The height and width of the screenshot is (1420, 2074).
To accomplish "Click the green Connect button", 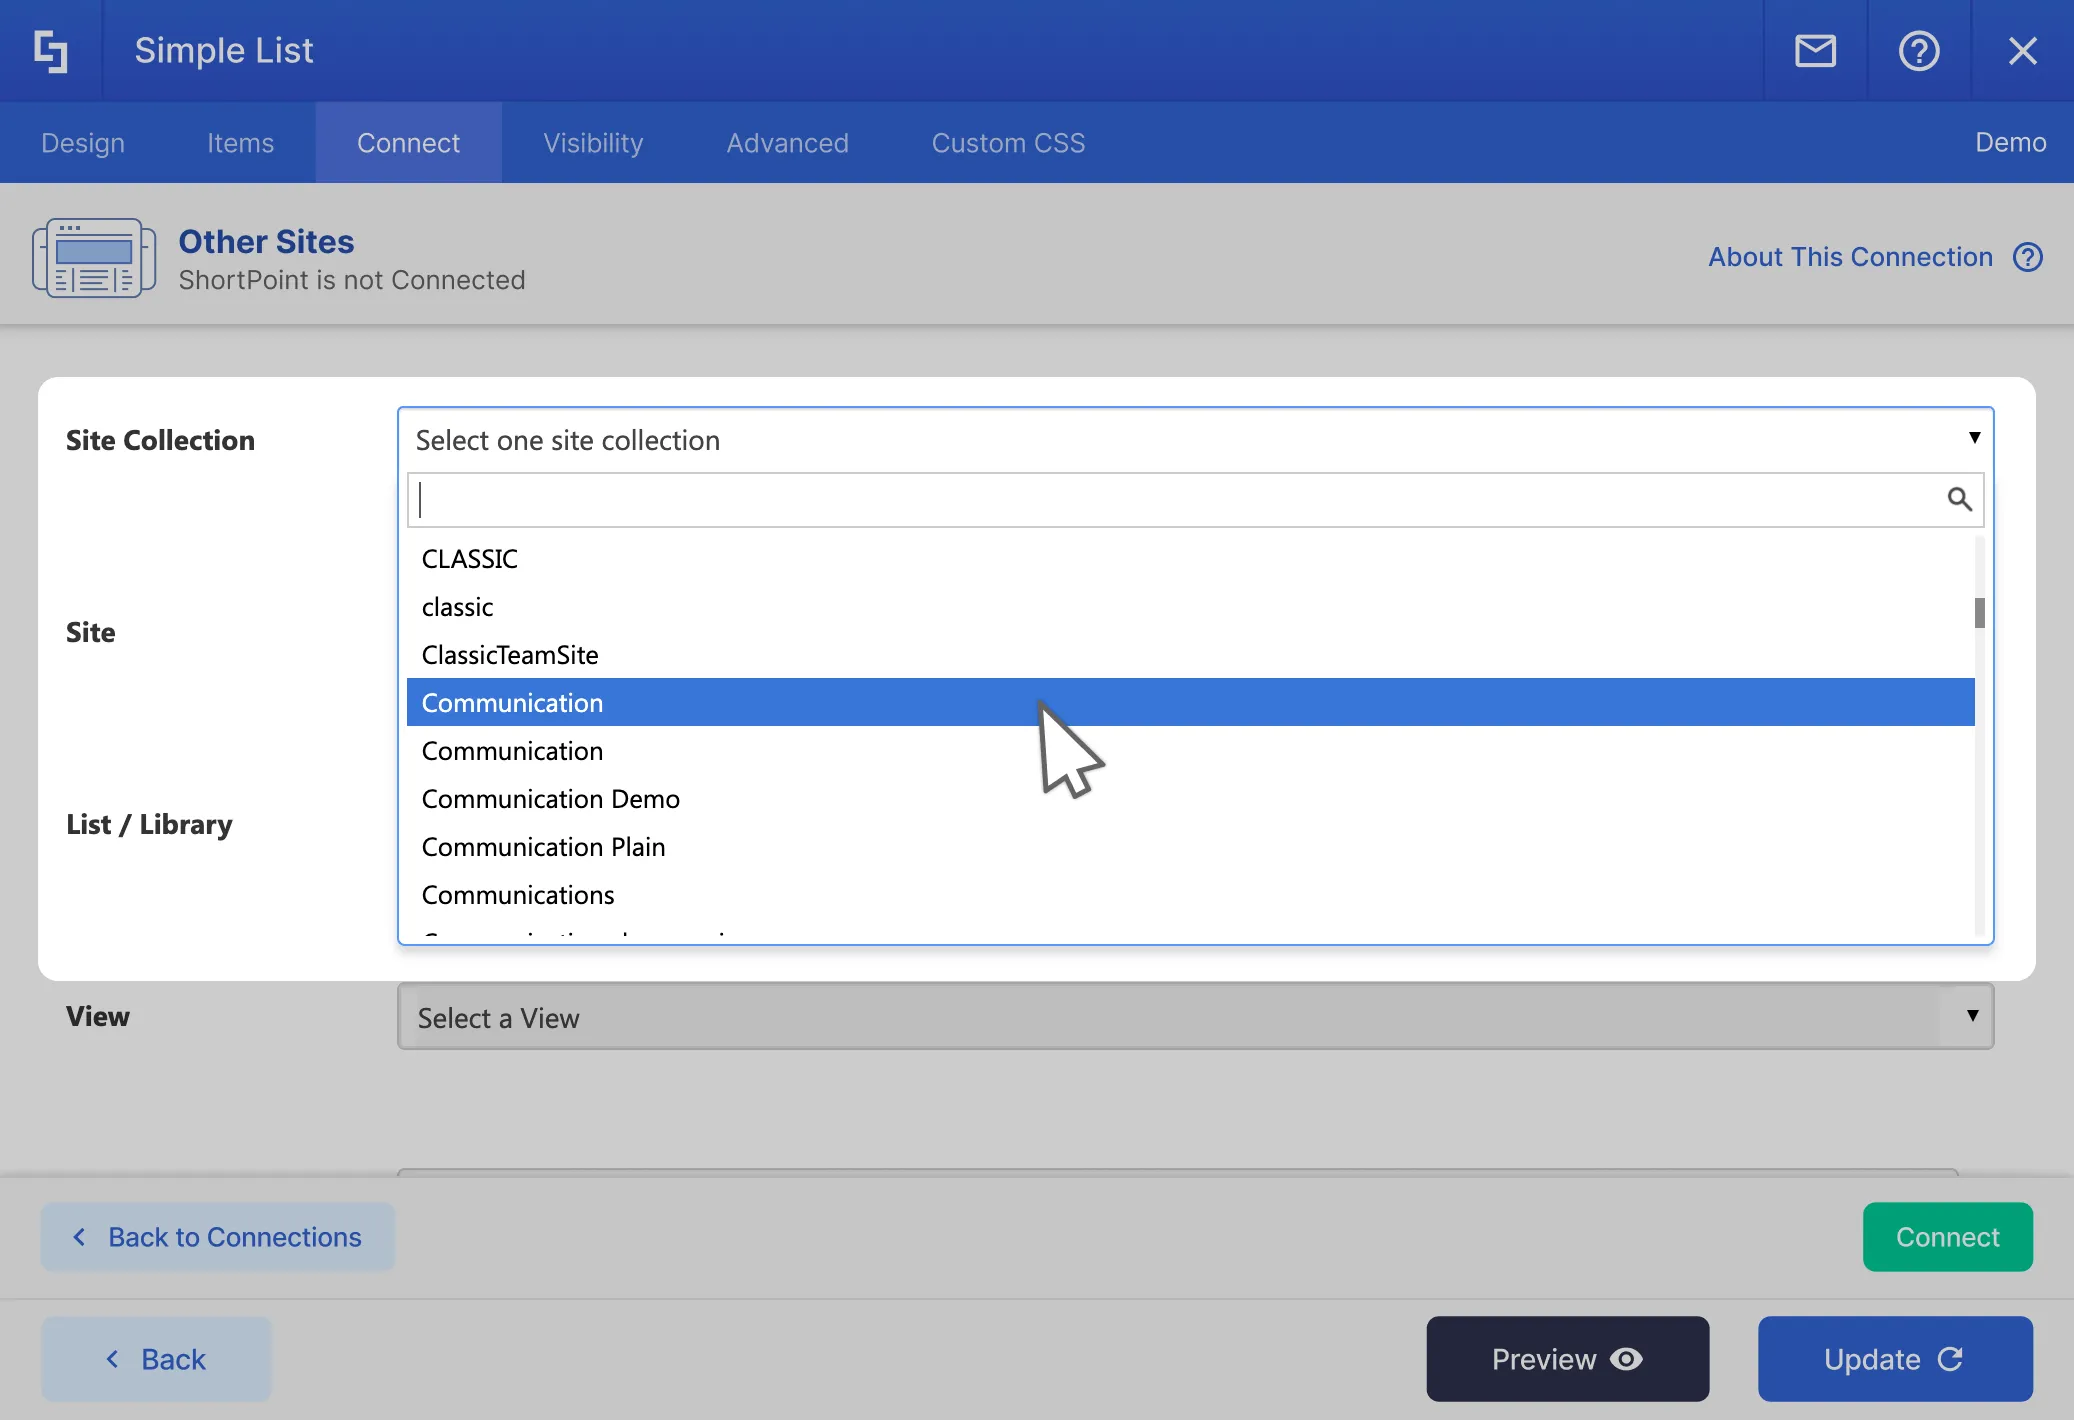I will point(1947,1237).
